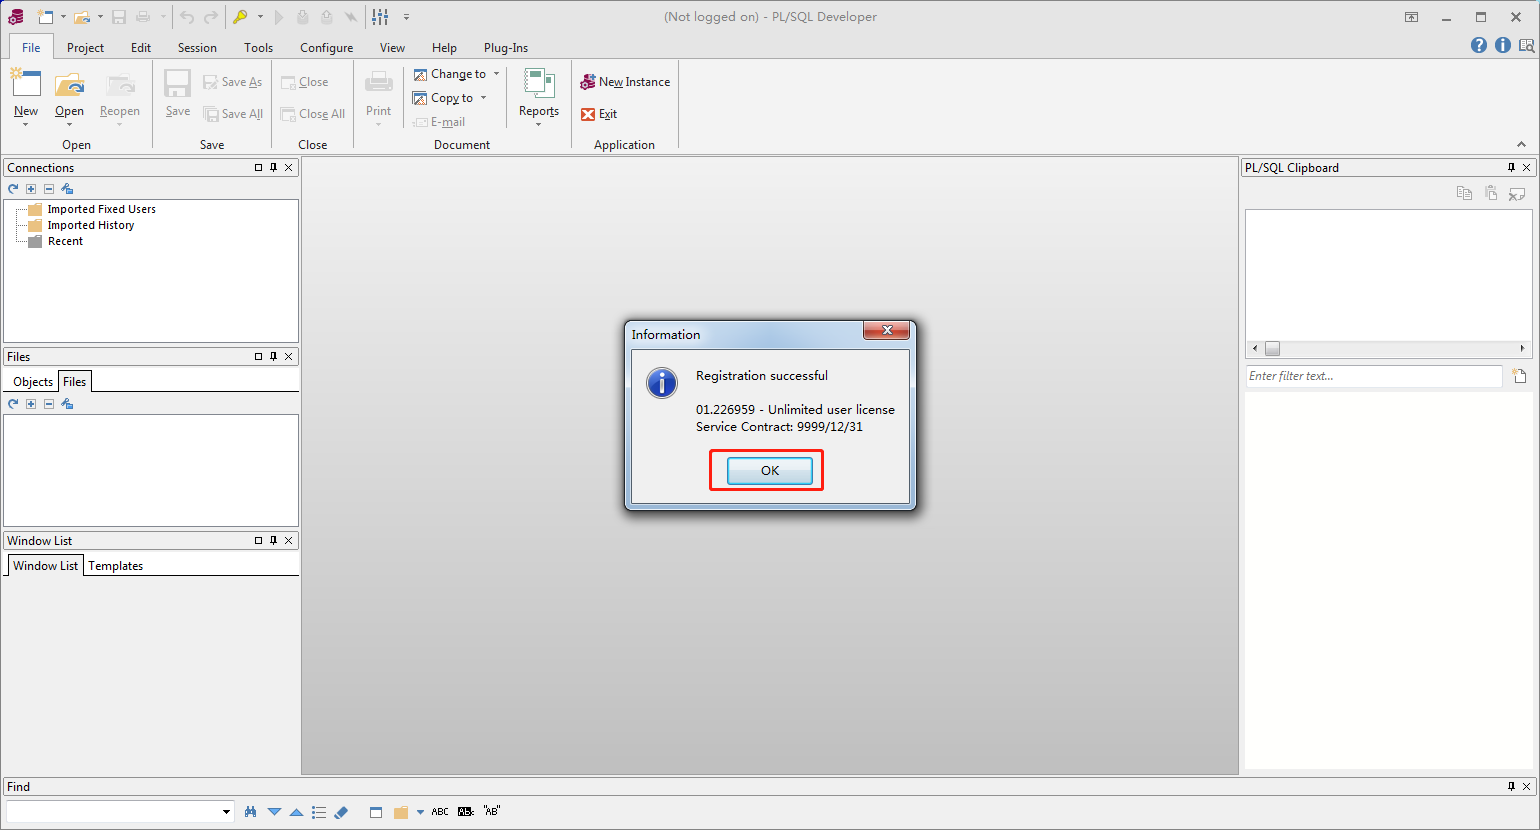Click the minus icon in the Connections panel toolbar

point(49,188)
